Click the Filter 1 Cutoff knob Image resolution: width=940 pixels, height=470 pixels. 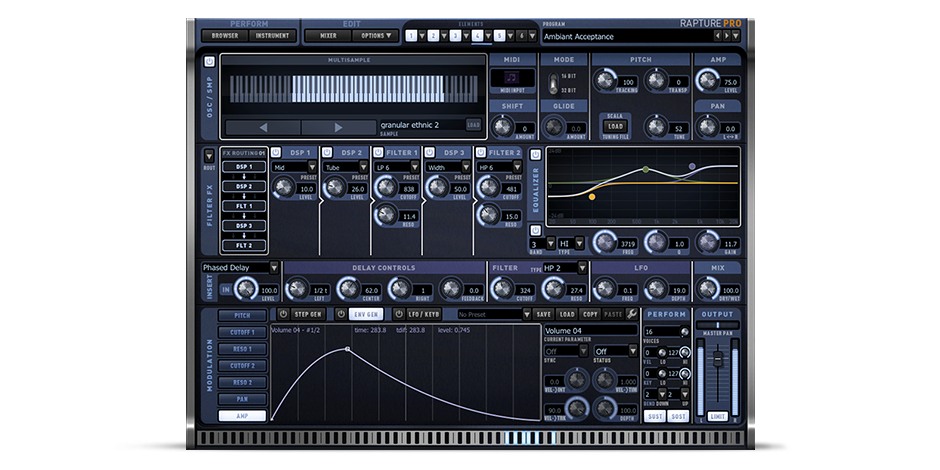point(386,188)
